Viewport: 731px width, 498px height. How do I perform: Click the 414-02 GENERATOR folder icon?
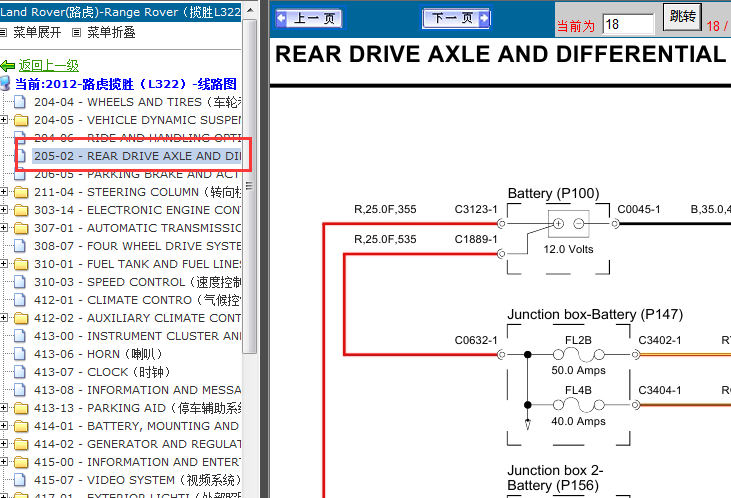21,444
